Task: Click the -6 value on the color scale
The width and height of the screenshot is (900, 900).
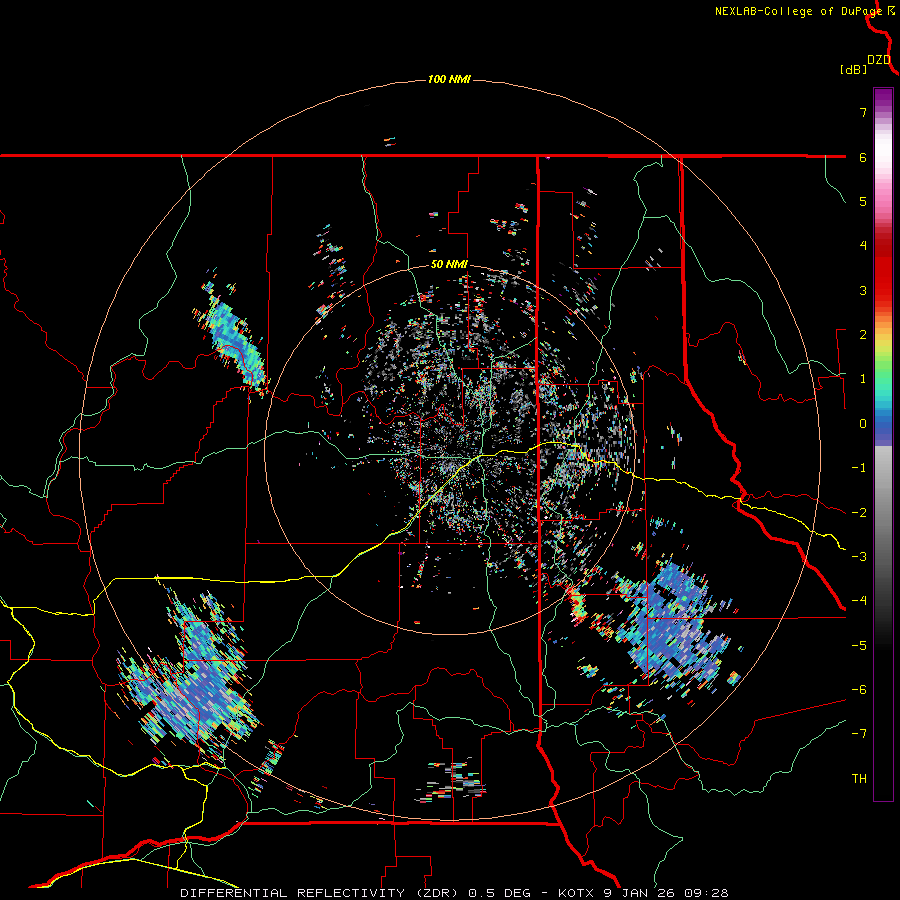Action: [x=859, y=690]
